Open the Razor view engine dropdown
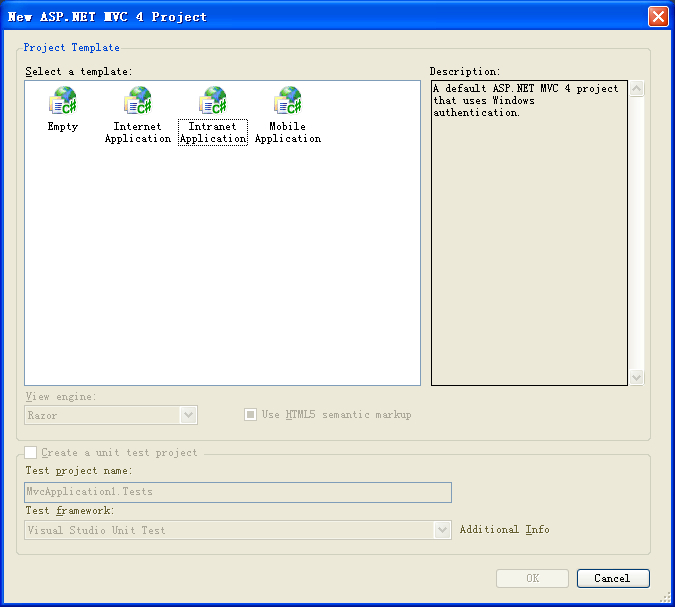This screenshot has width=675, height=607. coord(188,415)
